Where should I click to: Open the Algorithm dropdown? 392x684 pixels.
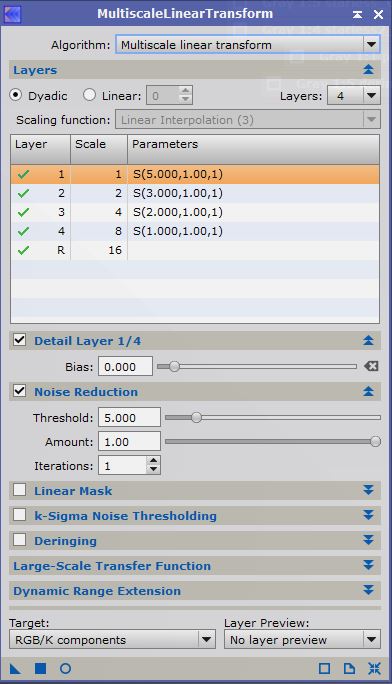click(247, 44)
